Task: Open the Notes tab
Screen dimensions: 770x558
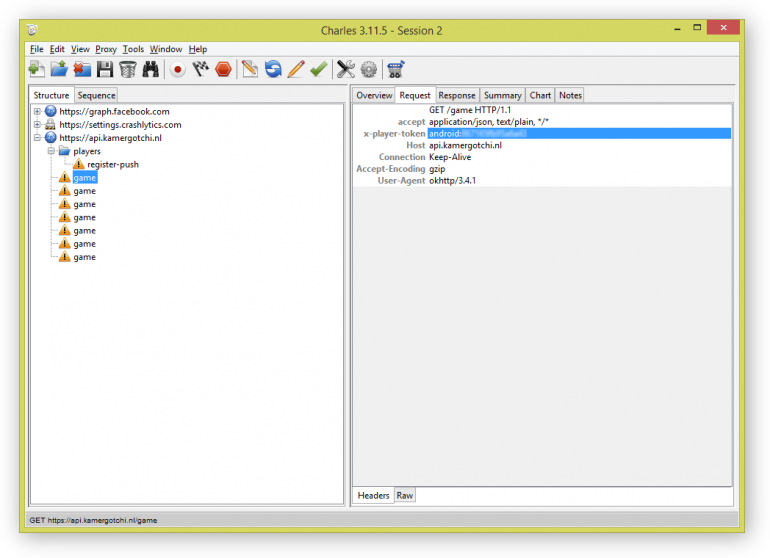Action: (x=570, y=95)
